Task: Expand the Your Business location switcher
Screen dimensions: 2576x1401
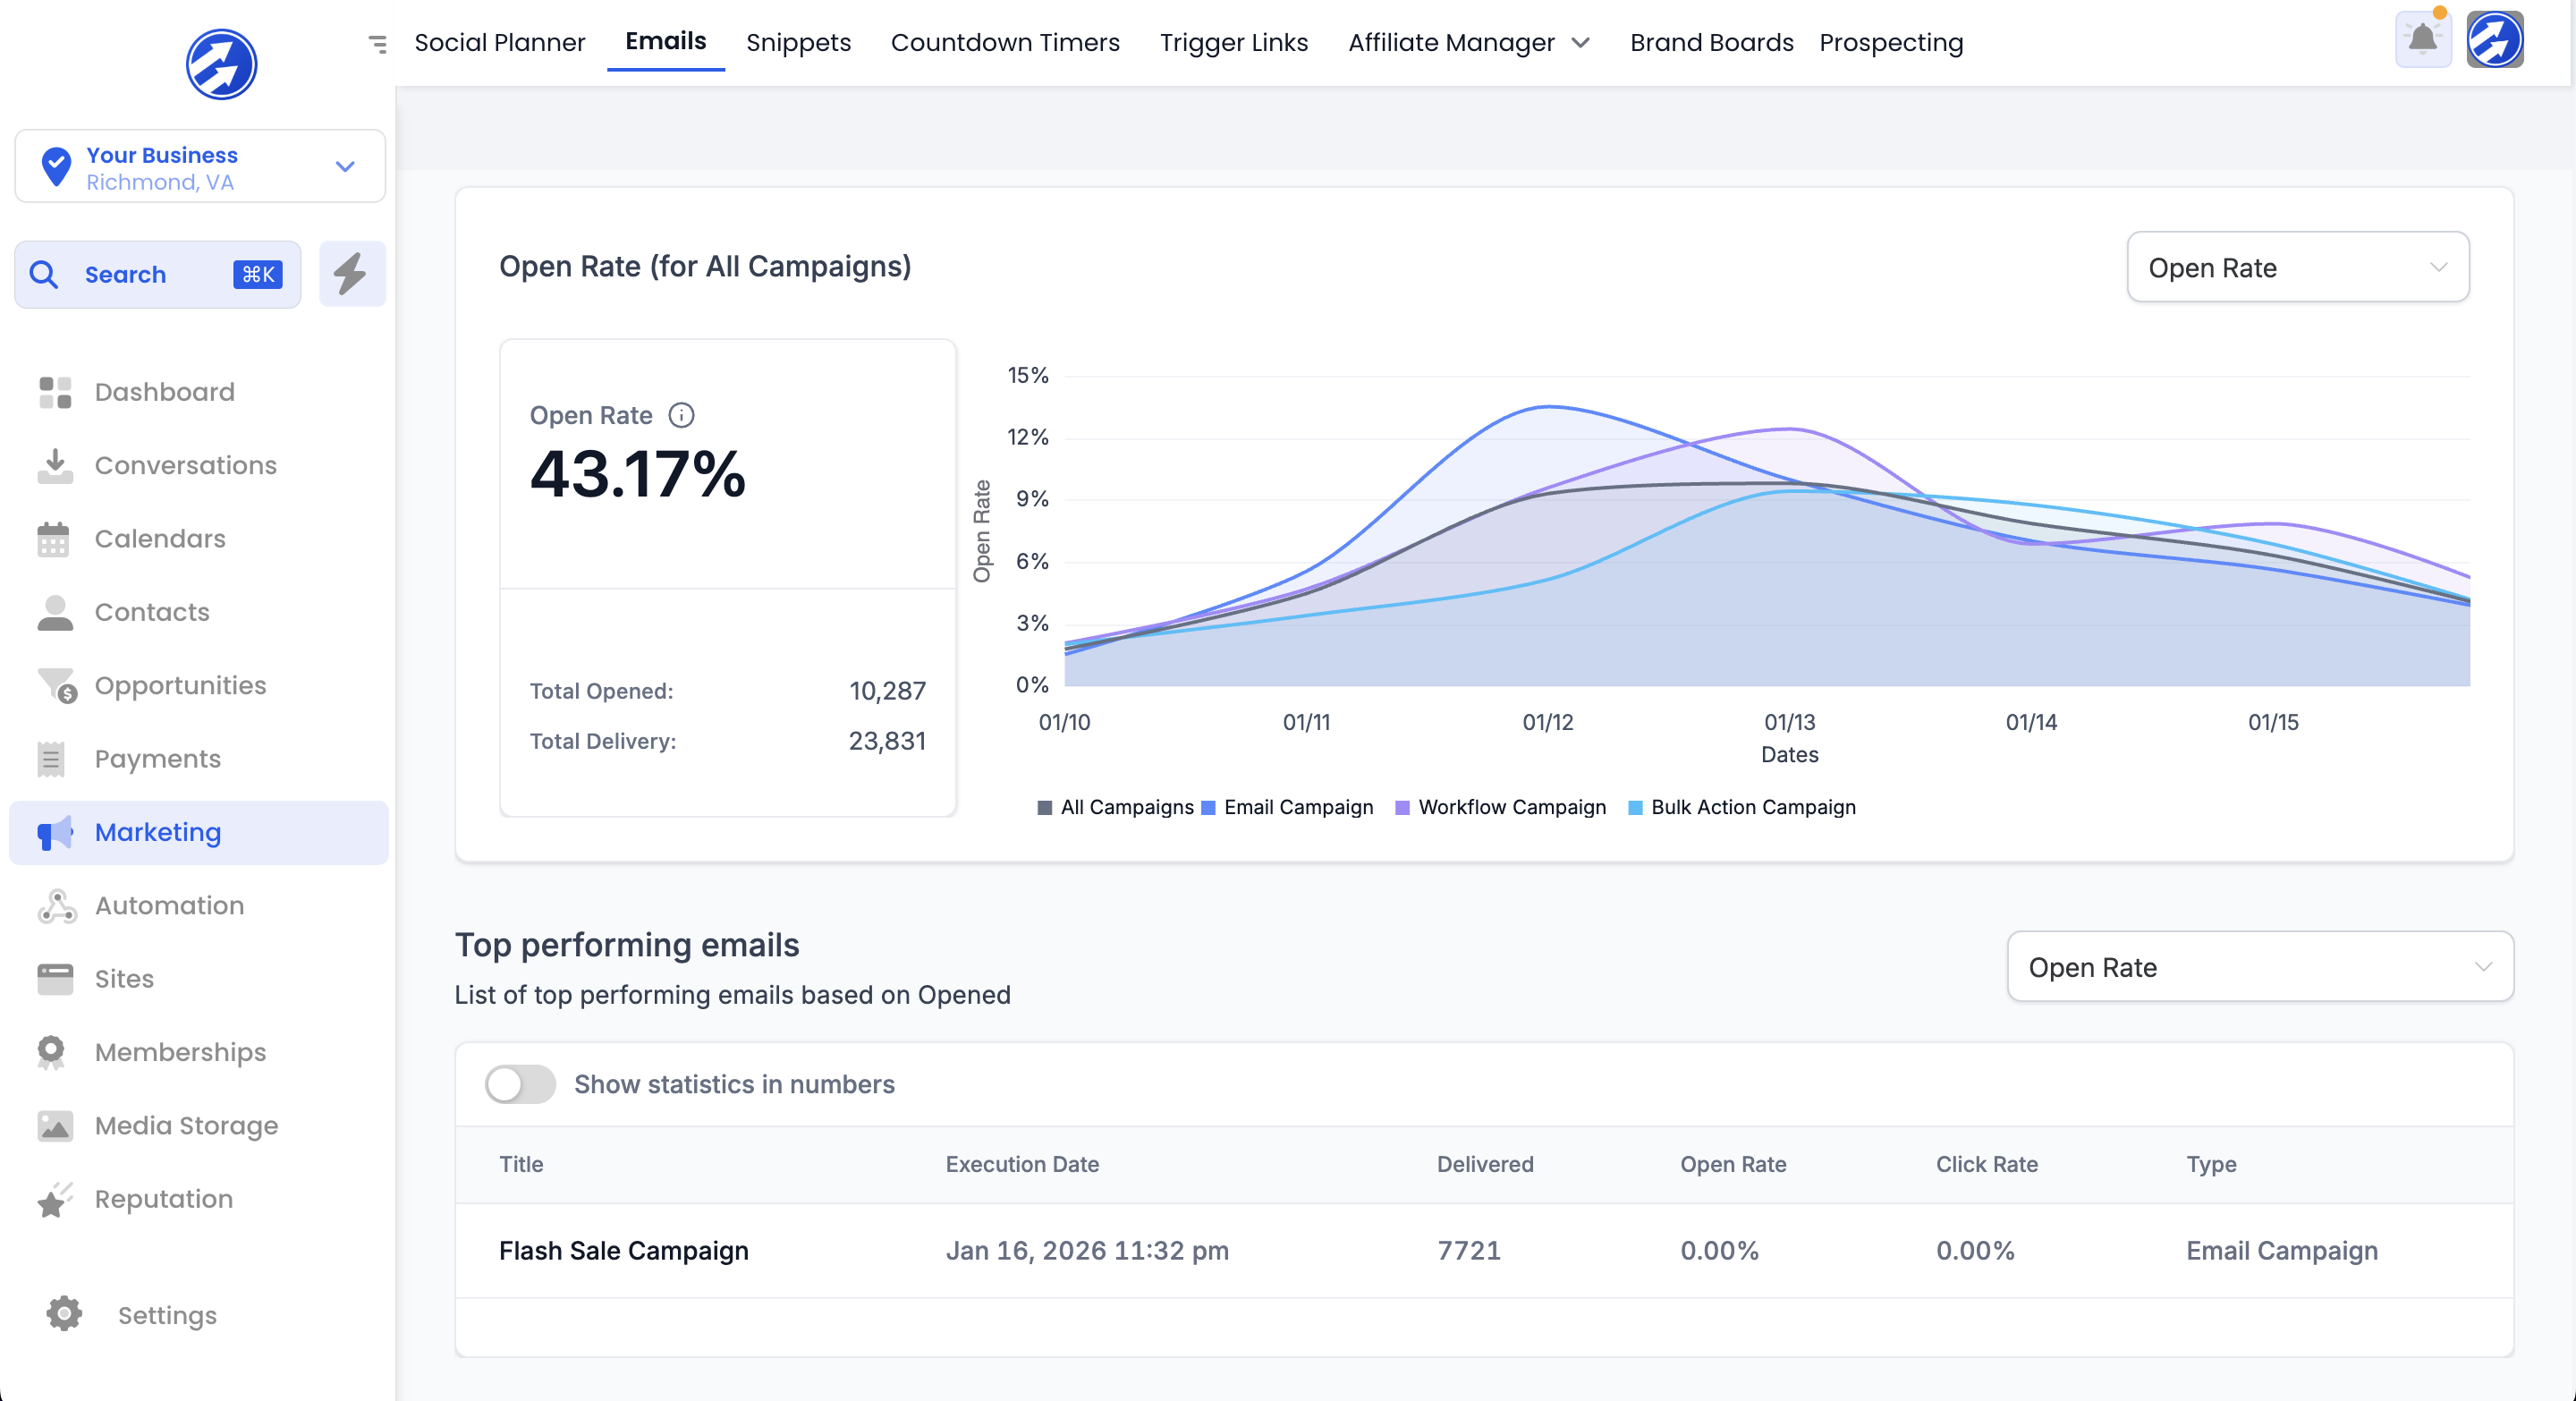Action: click(199, 167)
